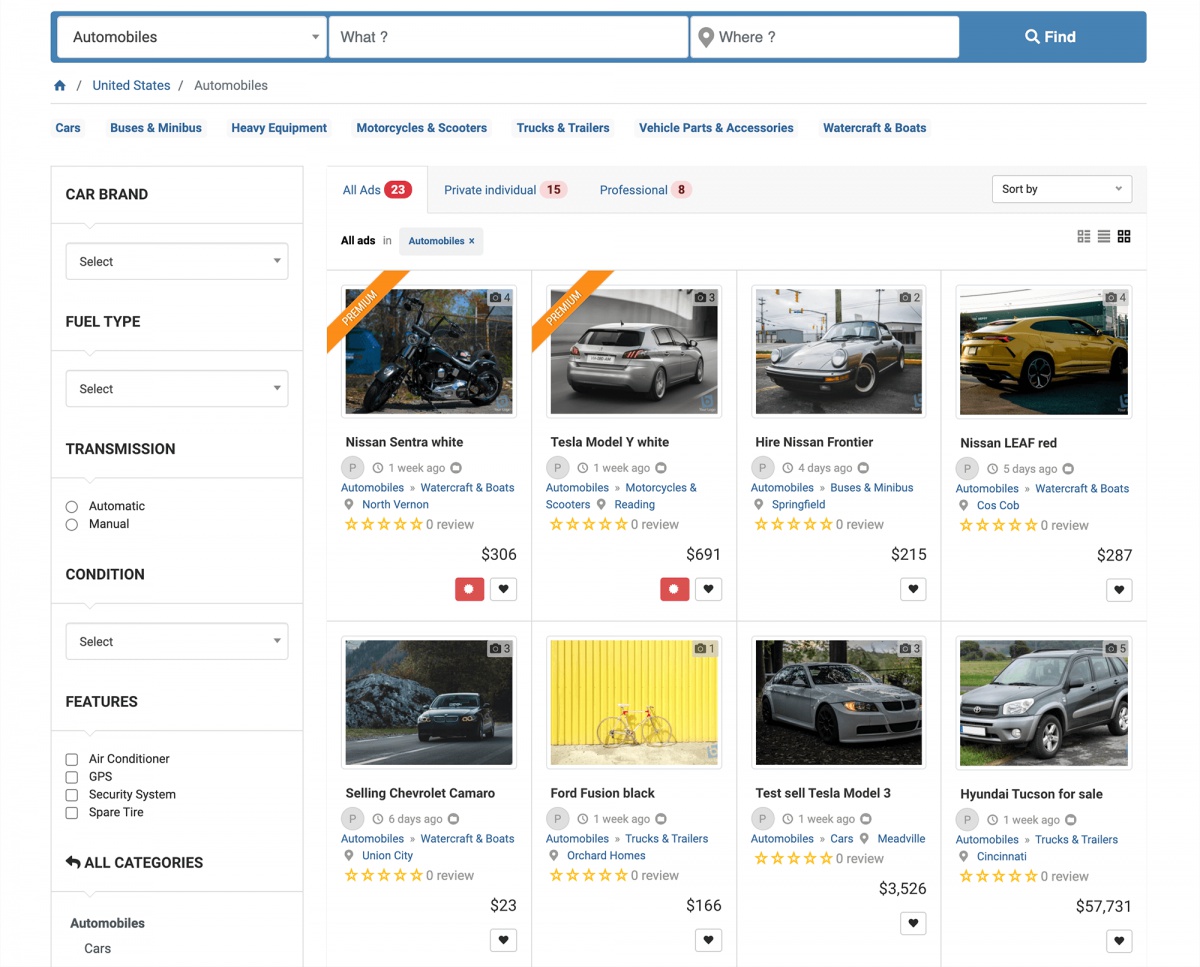Open the Nissan LEAF red car thumbnail

1043,351
